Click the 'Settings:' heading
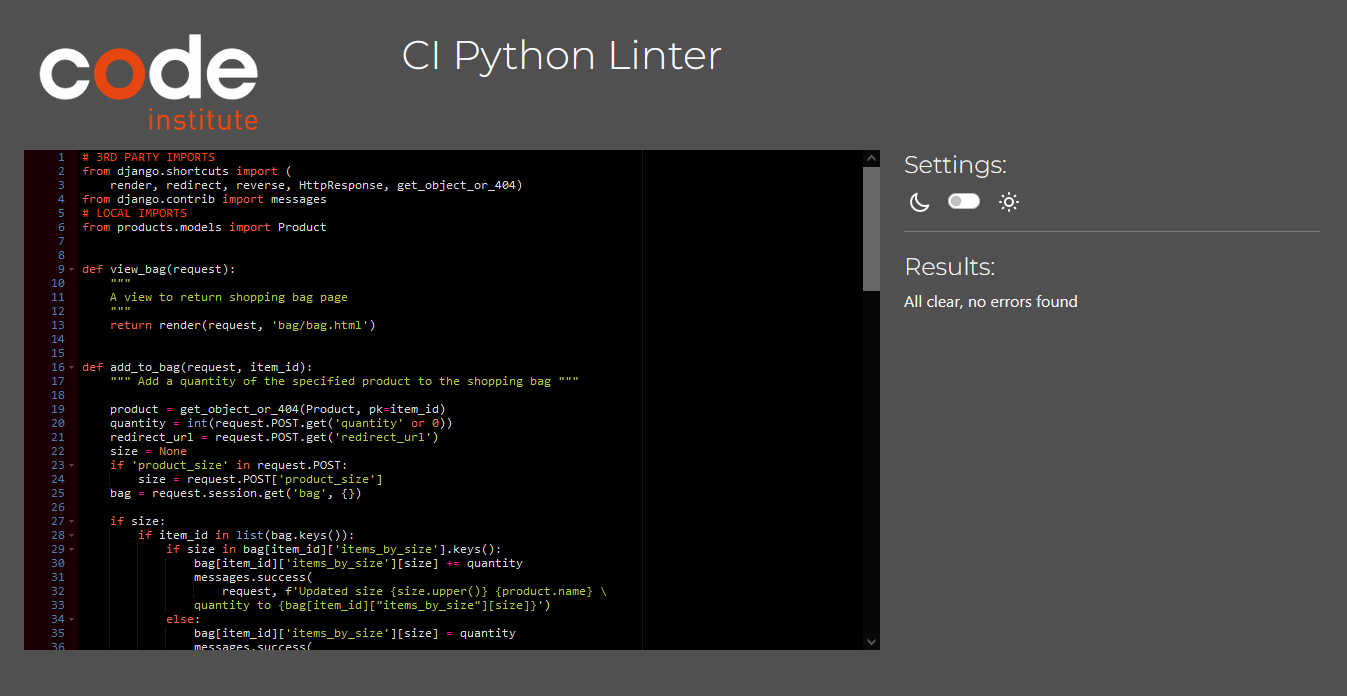Screen dimensions: 1347x696 955,165
